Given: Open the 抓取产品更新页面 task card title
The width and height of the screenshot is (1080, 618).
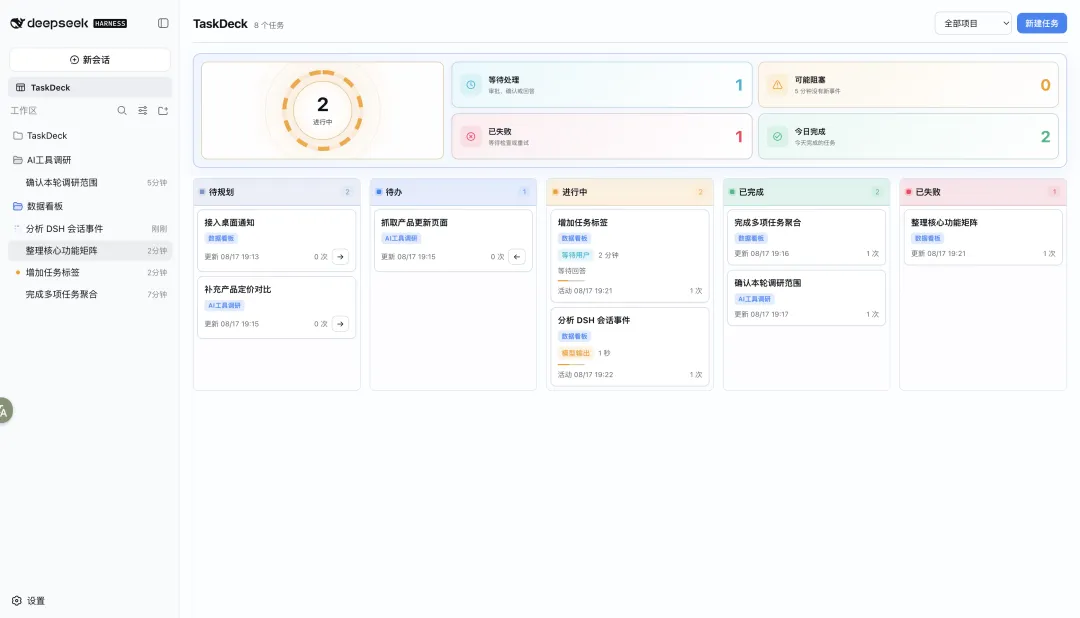Looking at the screenshot, I should click(x=415, y=223).
